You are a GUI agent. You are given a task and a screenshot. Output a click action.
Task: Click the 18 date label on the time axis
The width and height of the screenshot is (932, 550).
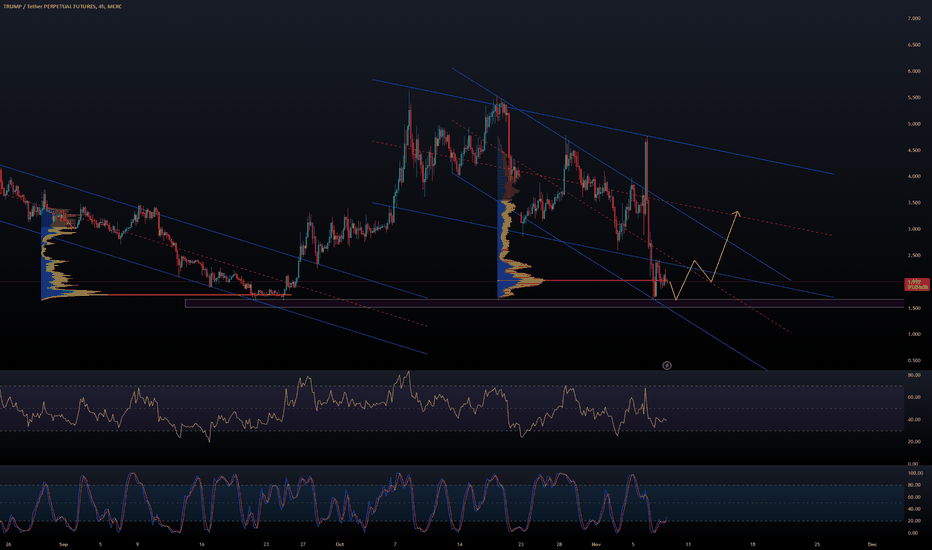tap(752, 544)
